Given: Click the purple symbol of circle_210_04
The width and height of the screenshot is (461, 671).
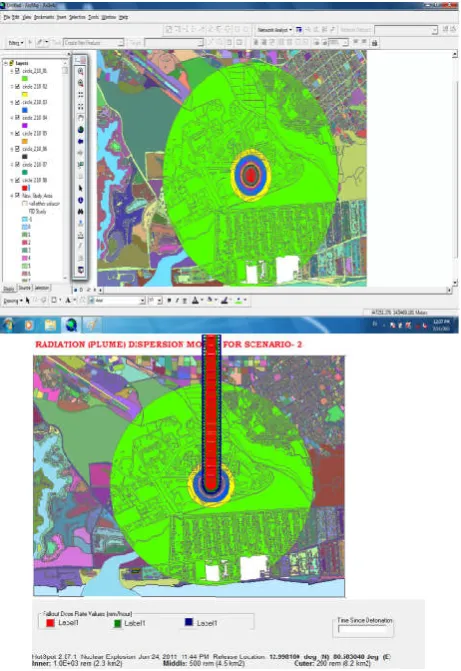Looking at the screenshot, I should pos(25,125).
